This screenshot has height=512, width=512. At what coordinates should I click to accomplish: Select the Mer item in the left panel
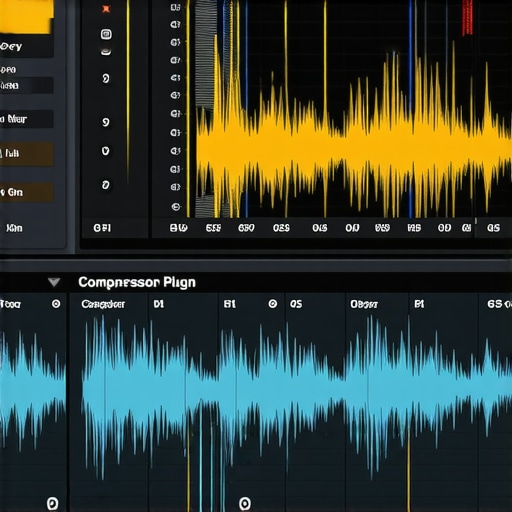pyautogui.click(x=27, y=119)
